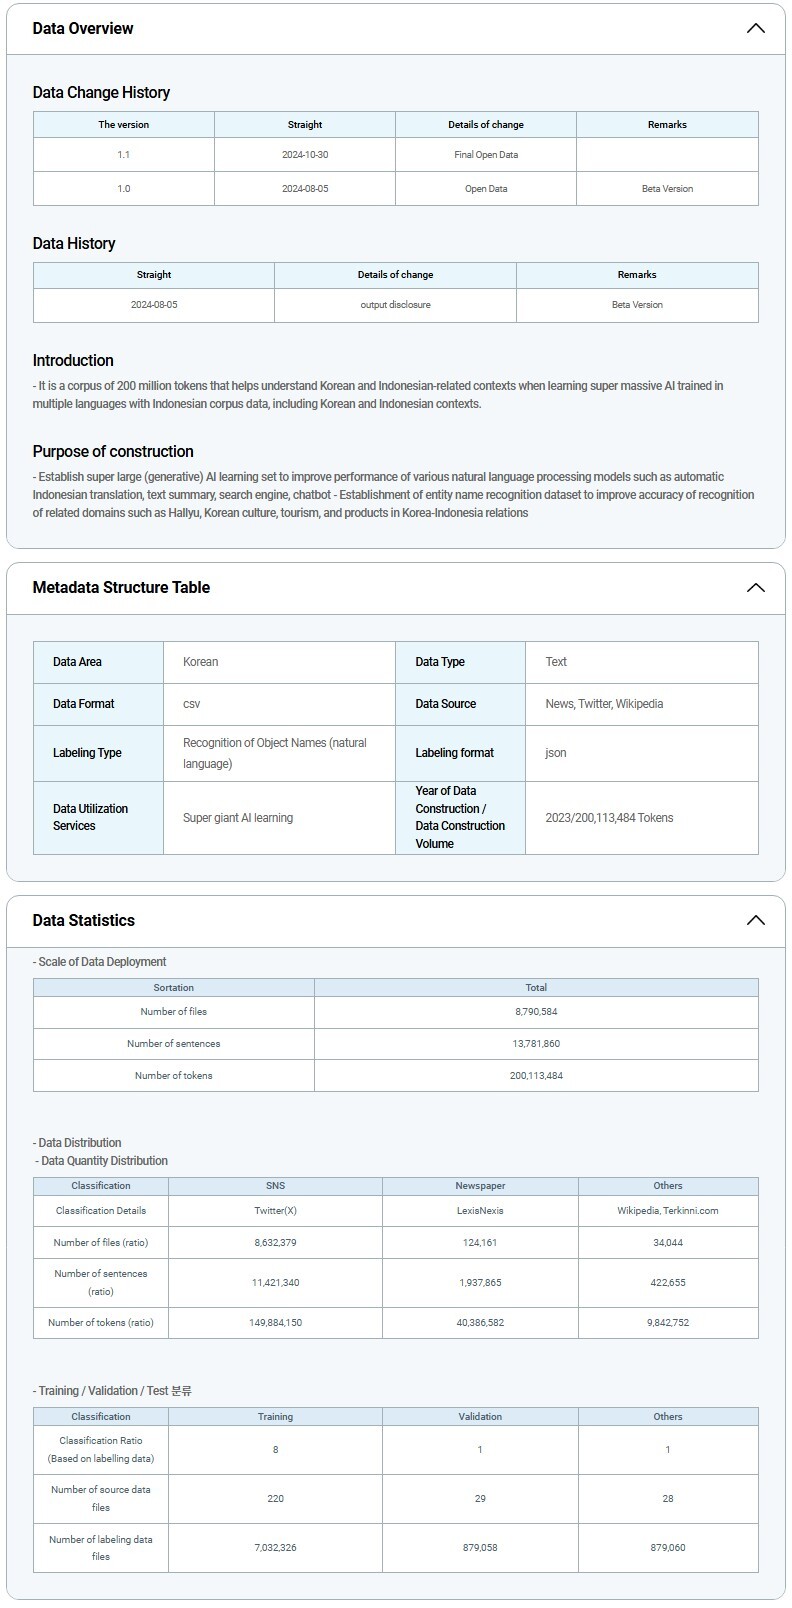The height and width of the screenshot is (1608, 792).
Task: Click the Twitter(X) classification detail cell
Action: click(x=275, y=1211)
